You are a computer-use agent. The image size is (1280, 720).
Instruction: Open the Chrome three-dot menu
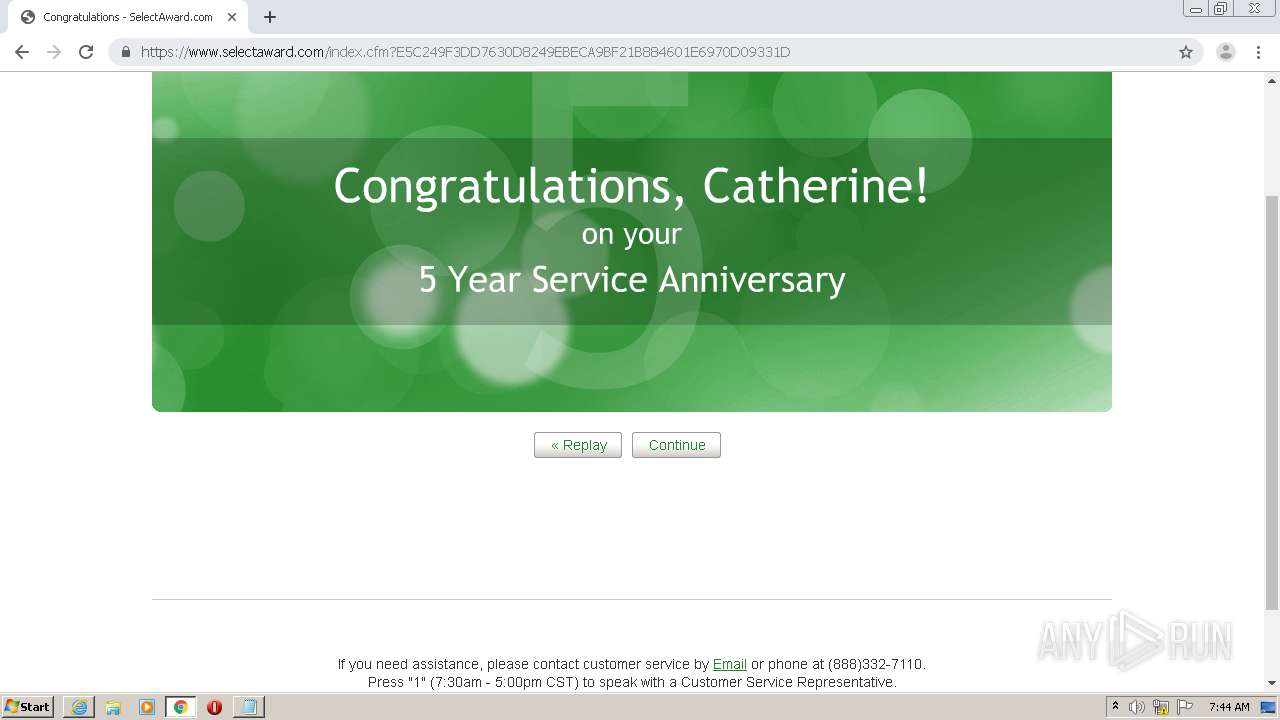pyautogui.click(x=1258, y=52)
